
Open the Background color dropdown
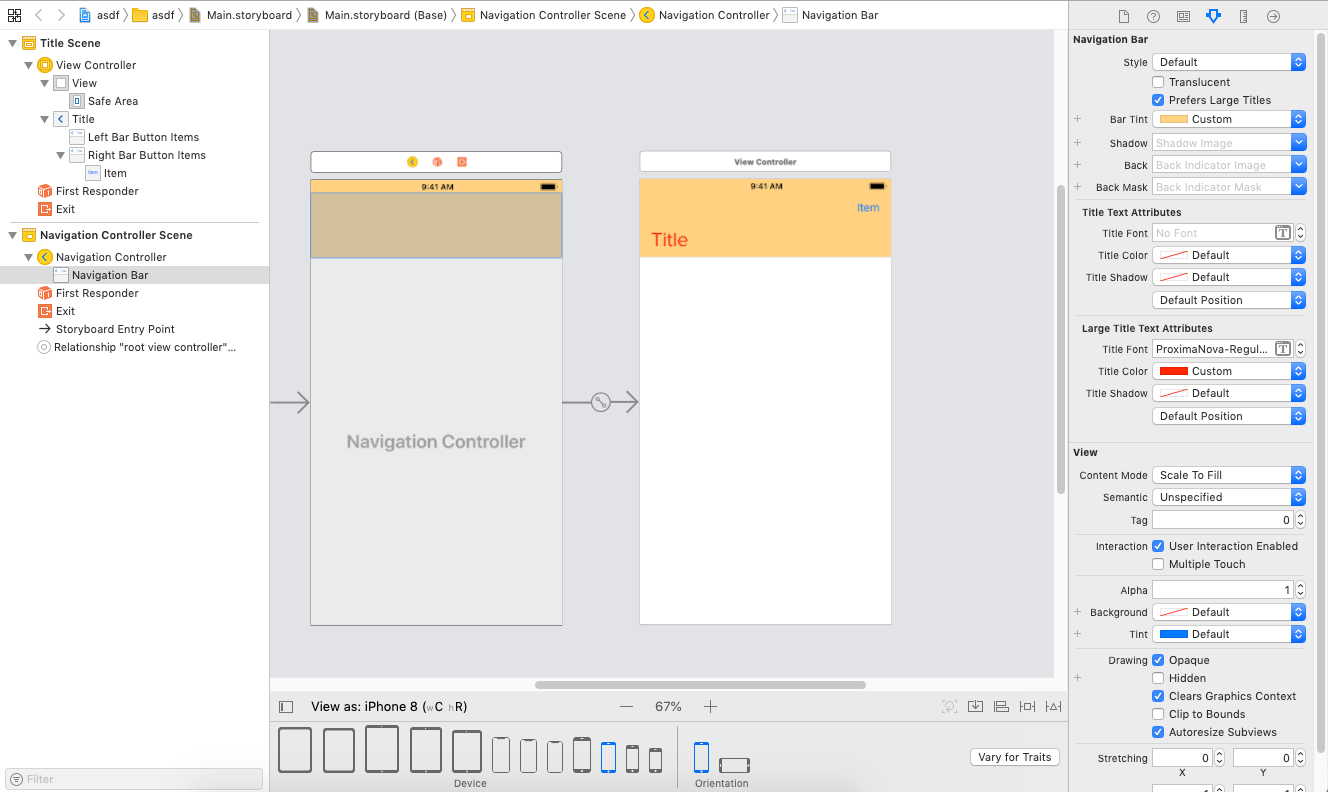coord(1229,612)
